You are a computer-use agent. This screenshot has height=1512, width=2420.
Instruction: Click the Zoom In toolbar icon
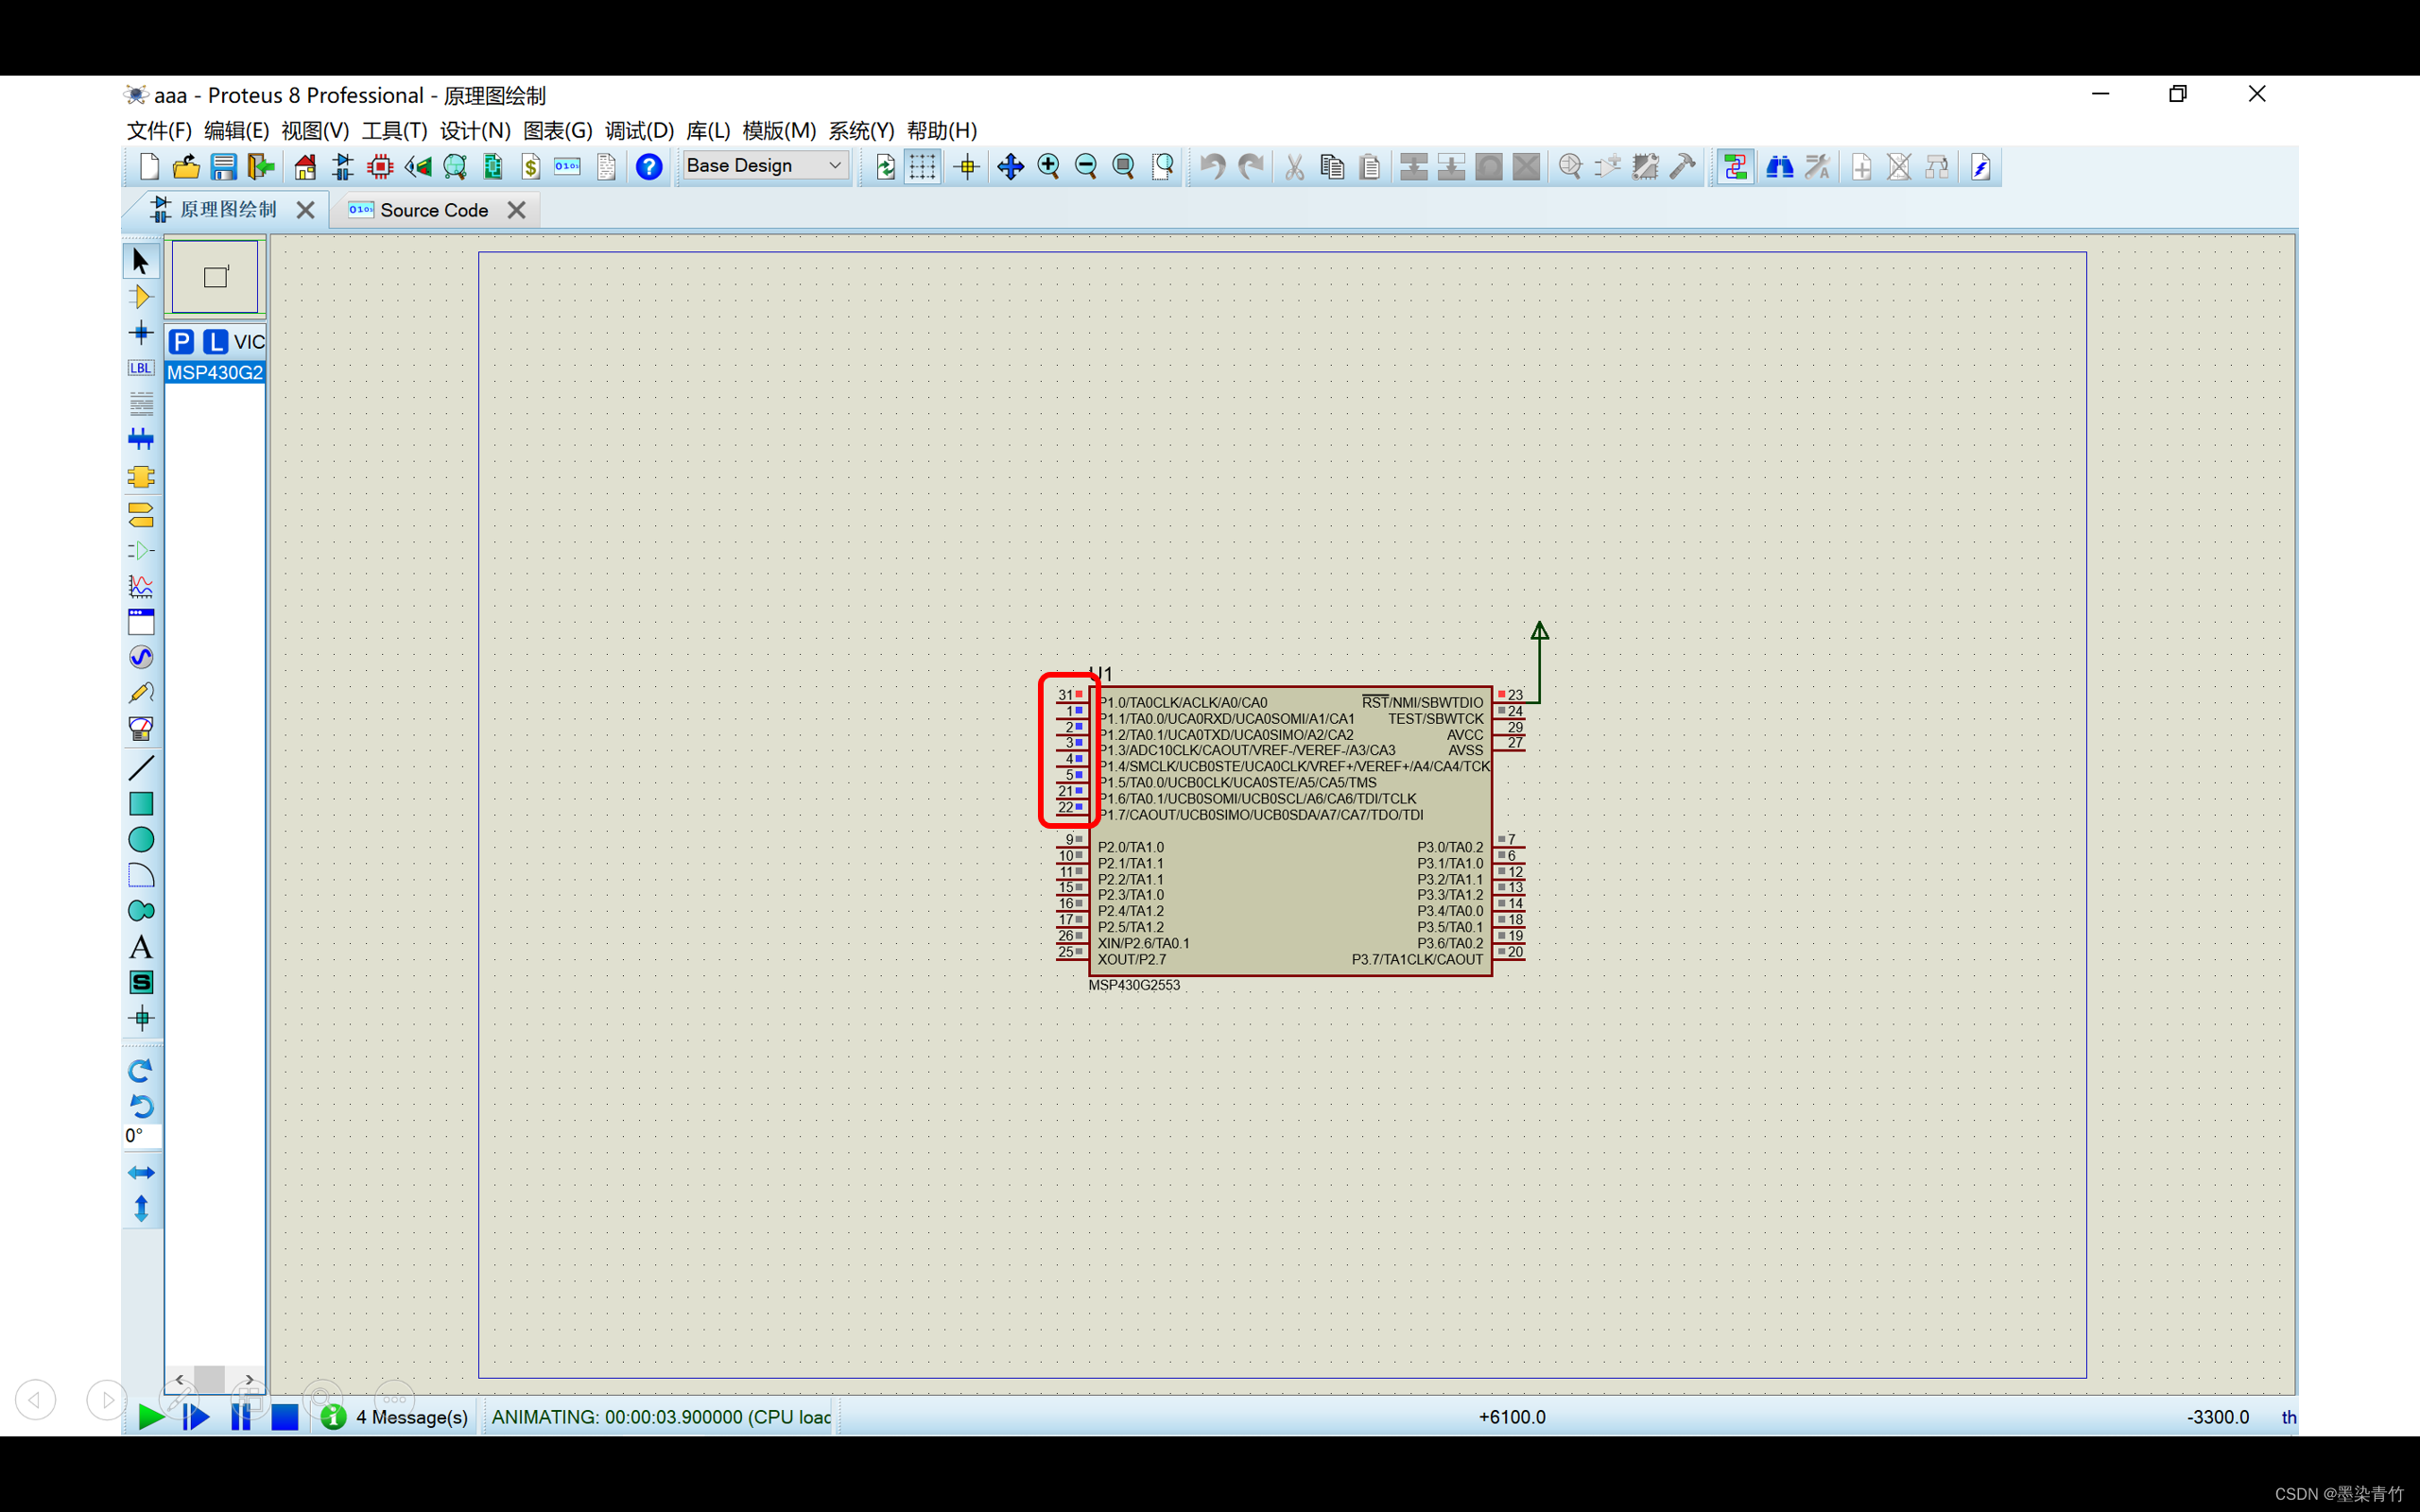1048,167
